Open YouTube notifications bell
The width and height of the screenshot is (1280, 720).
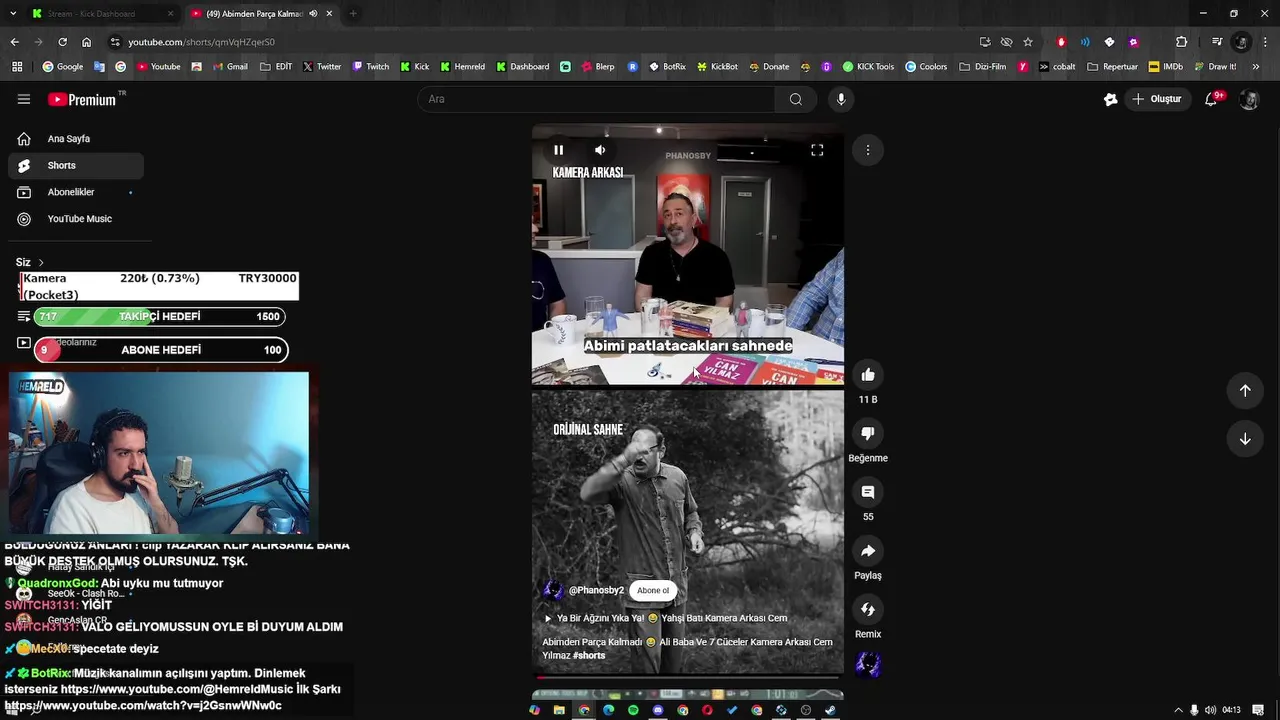pos(1211,99)
